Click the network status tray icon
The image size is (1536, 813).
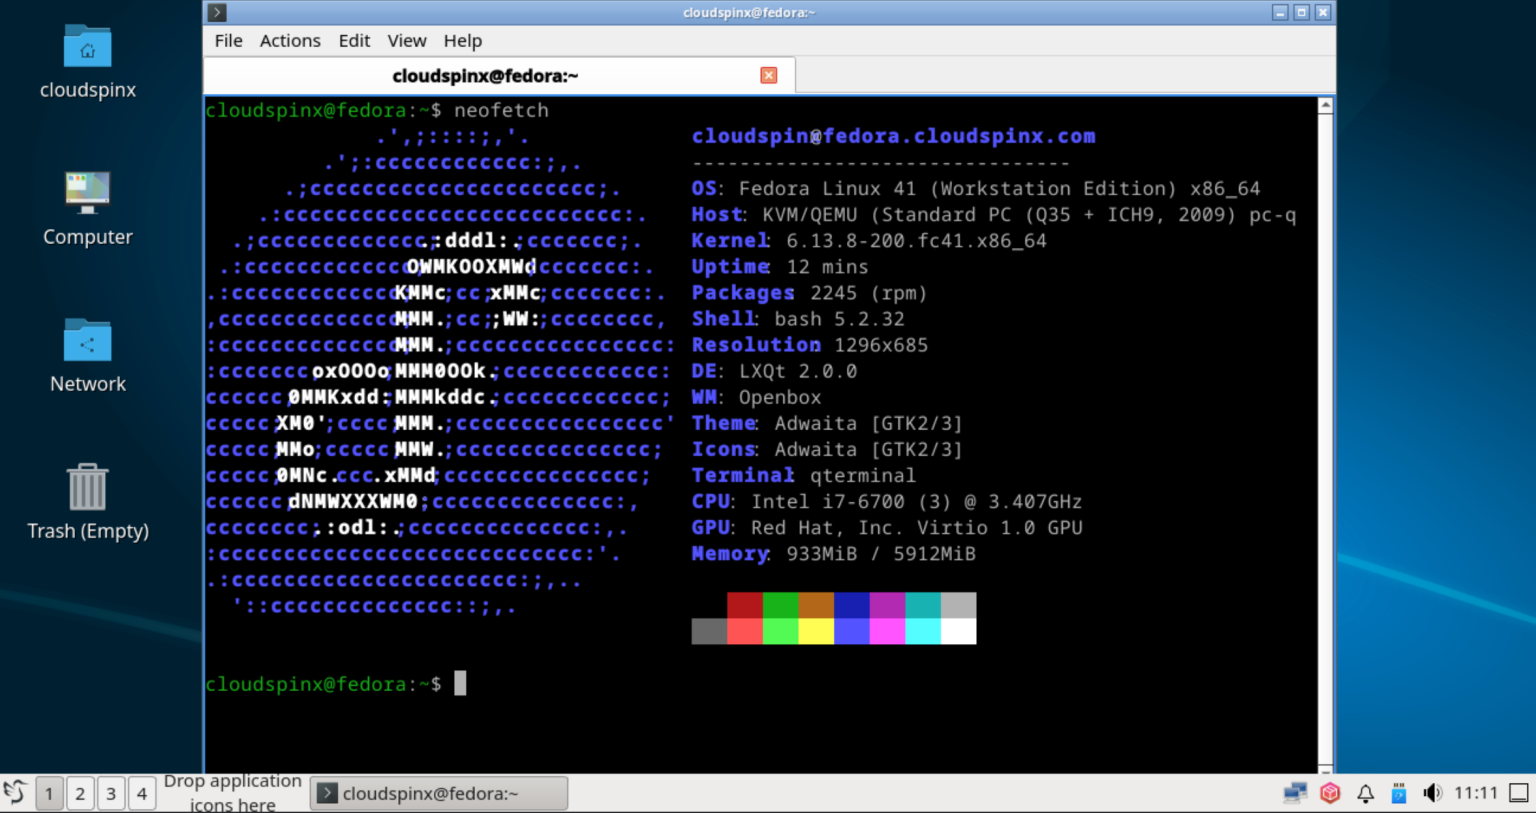[1295, 793]
